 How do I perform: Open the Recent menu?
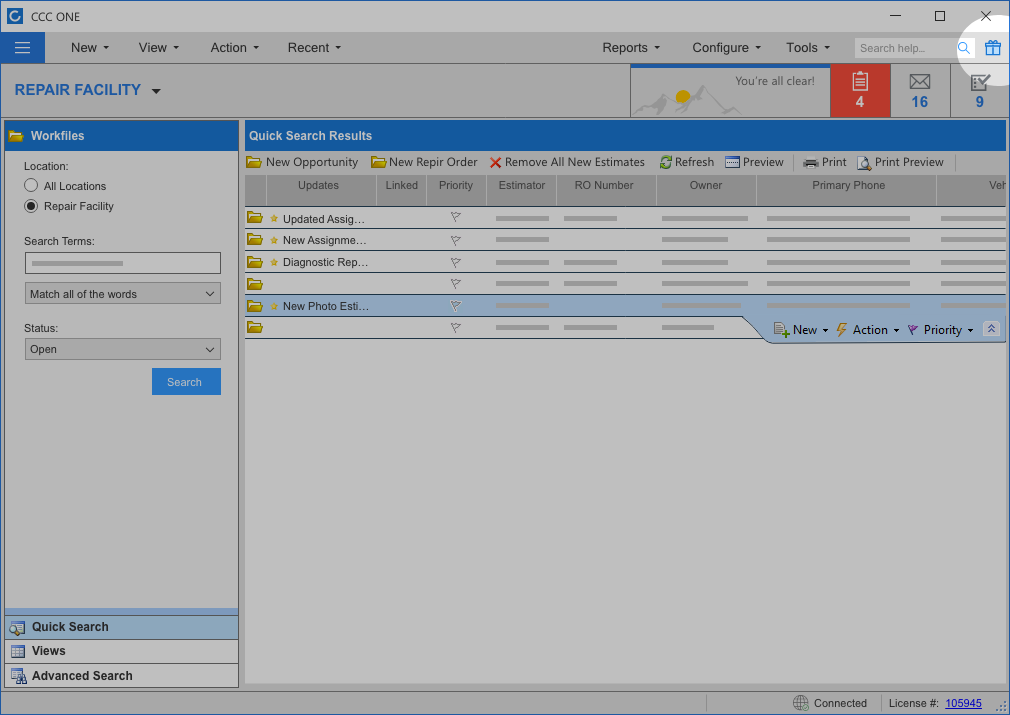(314, 48)
